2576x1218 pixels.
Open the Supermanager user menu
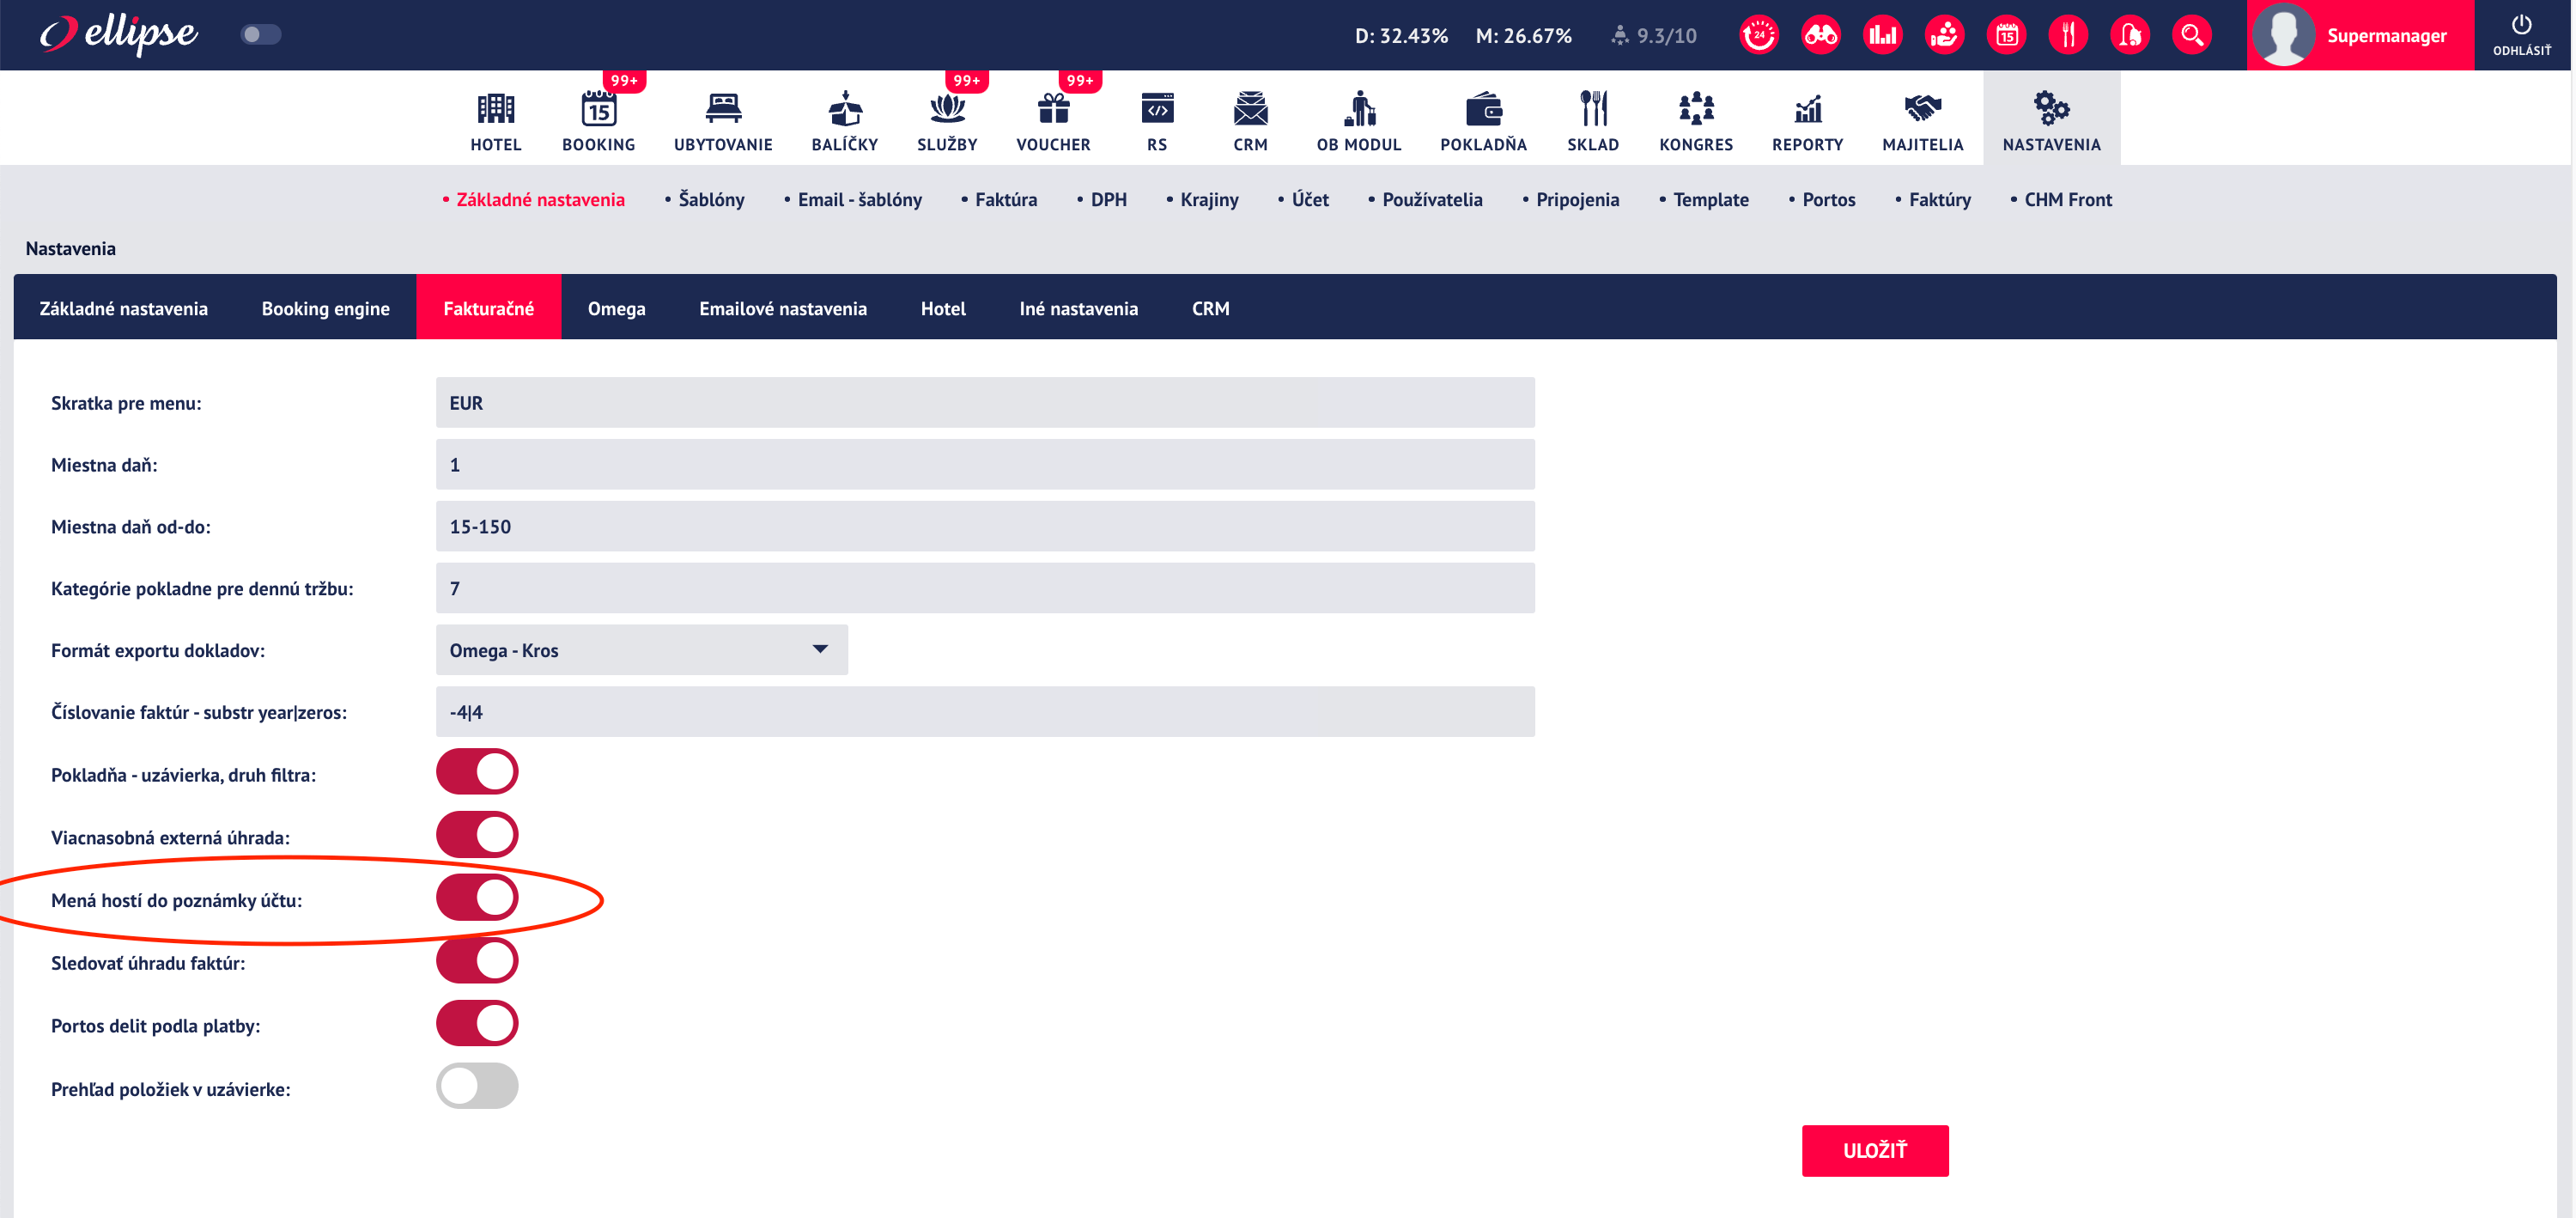click(x=2360, y=35)
